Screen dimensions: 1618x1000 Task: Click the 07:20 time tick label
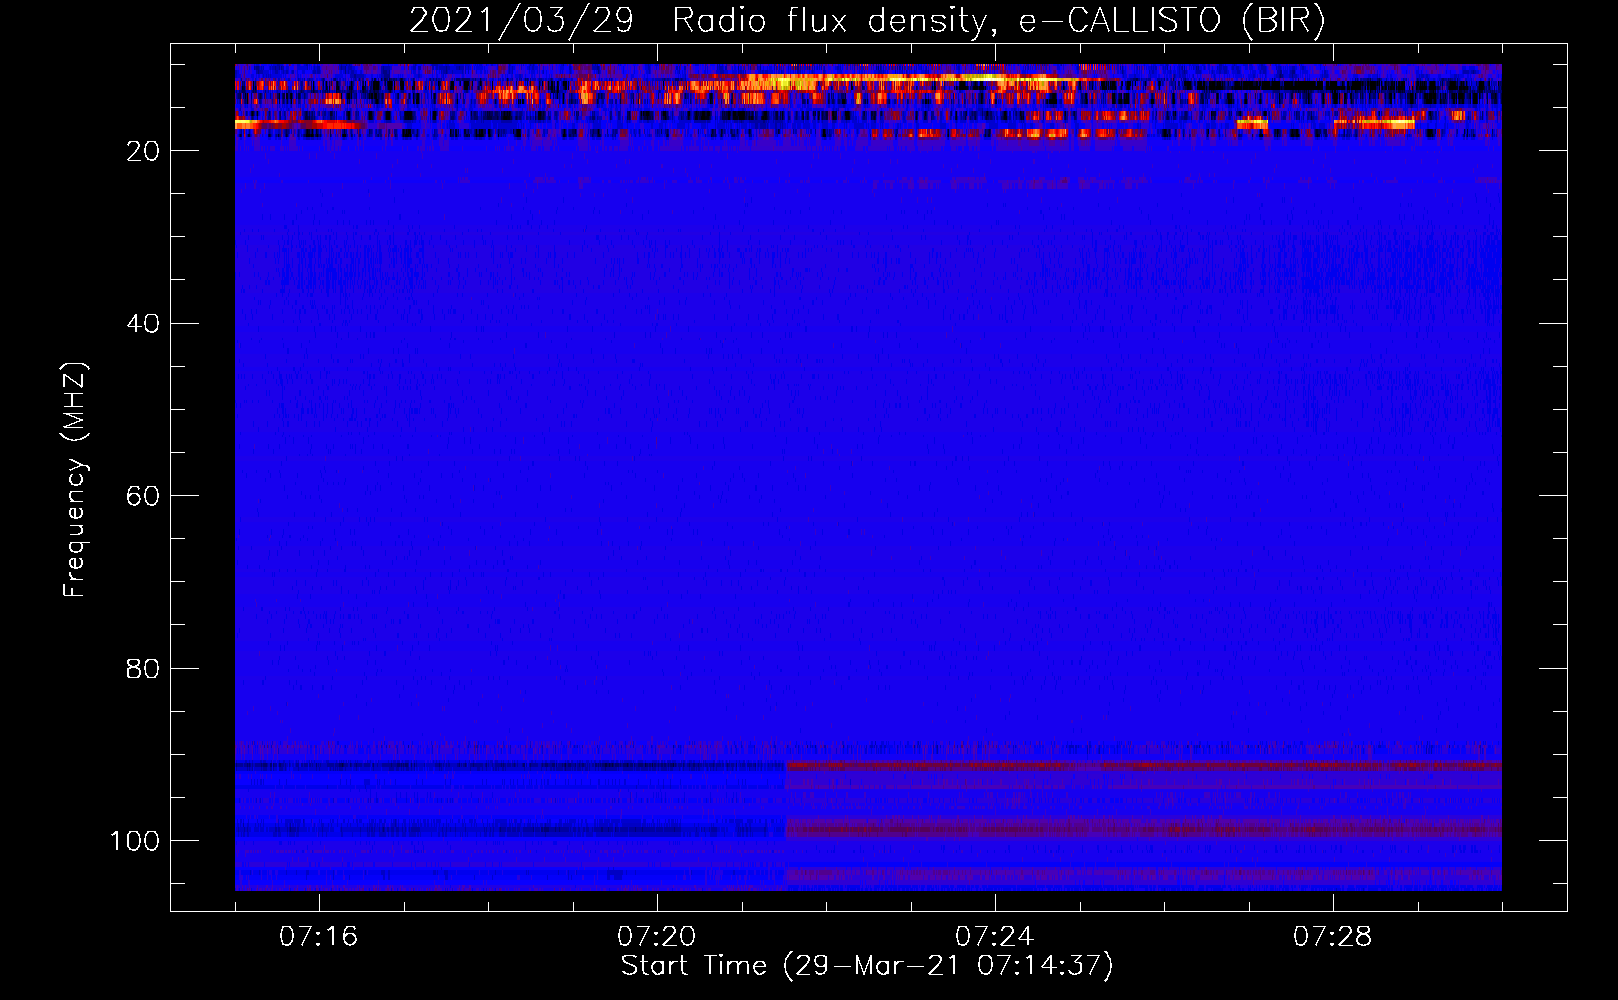coord(657,937)
